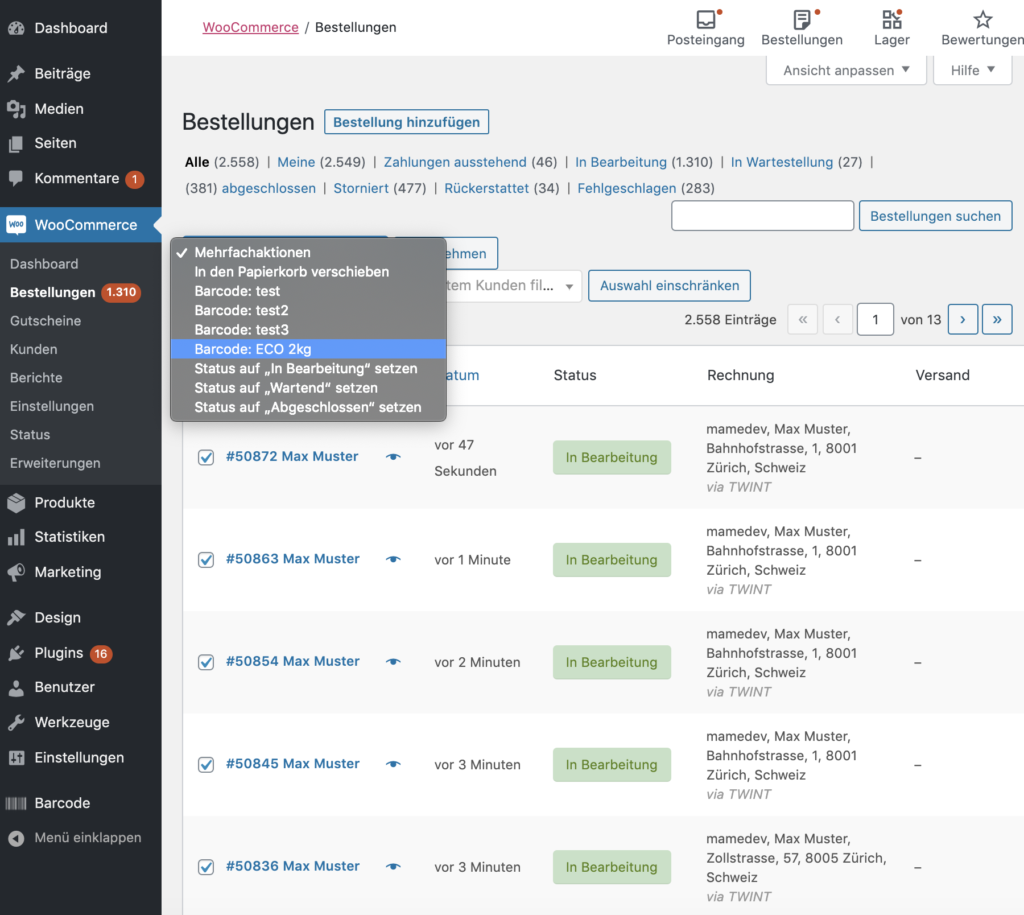Click the Menü einklappen collapse arrow icon
1024x915 pixels.
pos(16,838)
